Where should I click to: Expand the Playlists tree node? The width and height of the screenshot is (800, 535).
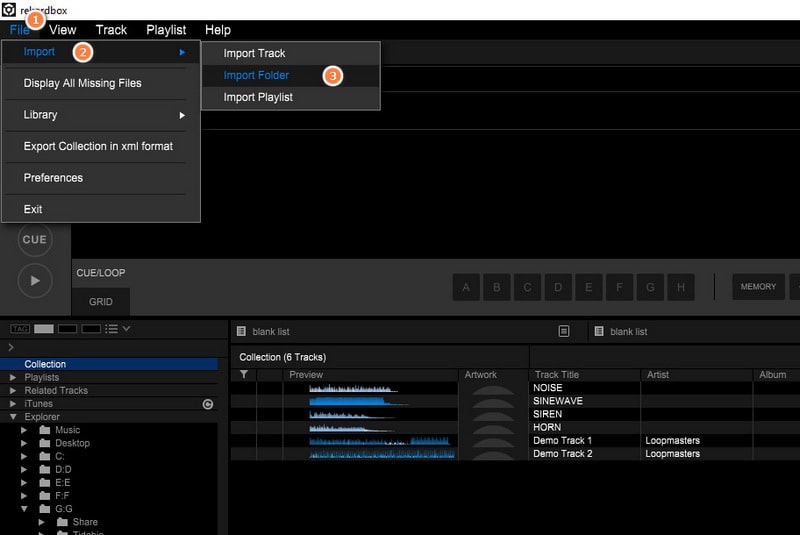point(13,377)
